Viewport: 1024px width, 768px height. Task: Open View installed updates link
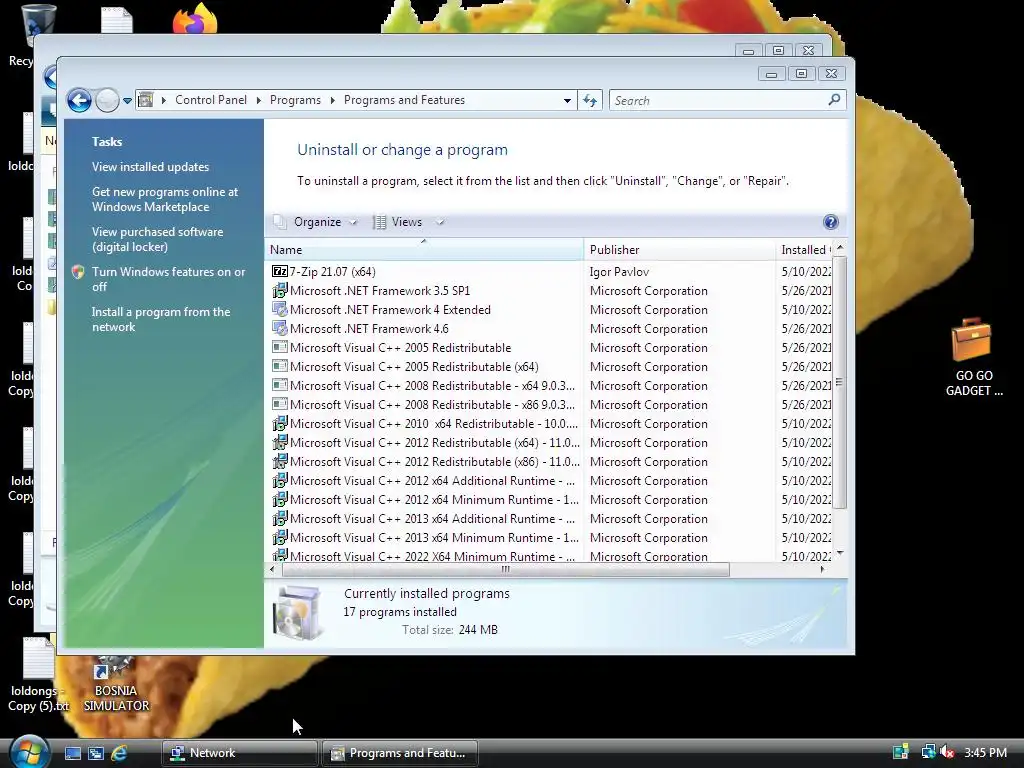coord(150,167)
